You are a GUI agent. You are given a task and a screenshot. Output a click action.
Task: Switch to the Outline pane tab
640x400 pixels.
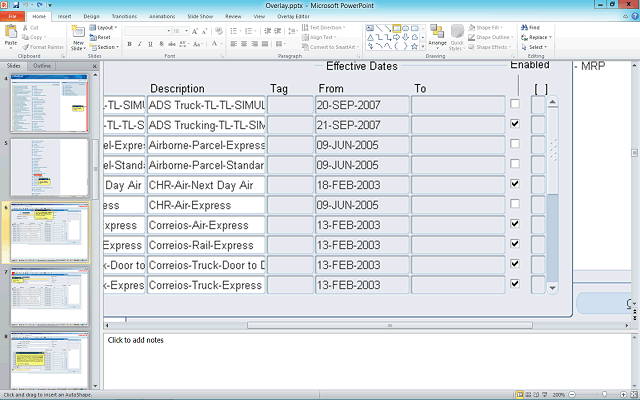pos(42,66)
